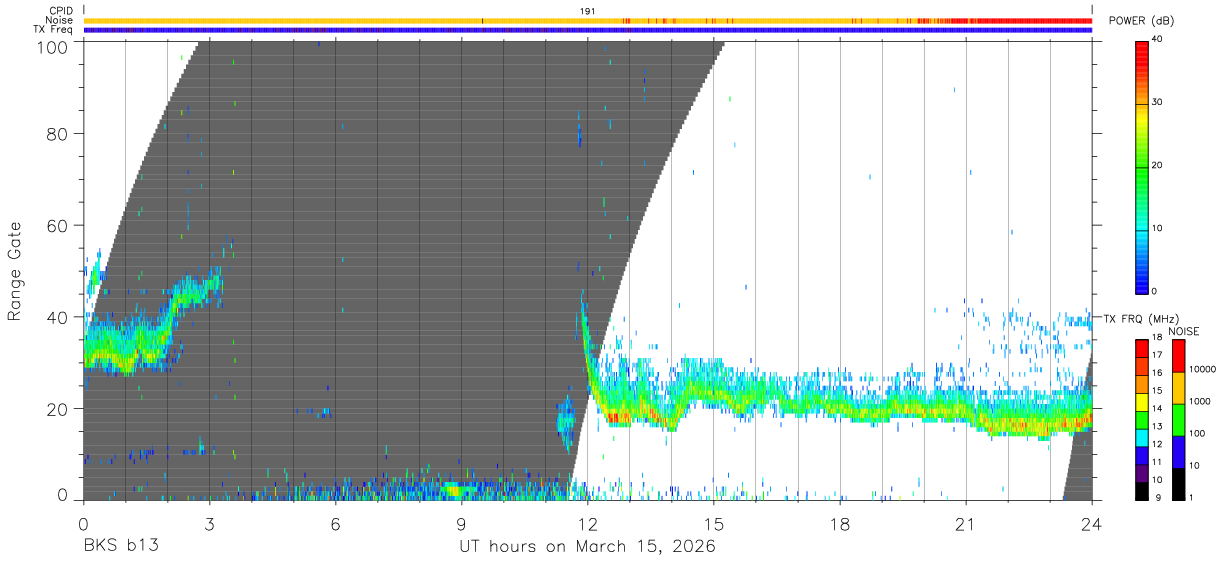Click the NOISE legend title
Viewport: 1228px width, 567px height.
click(1183, 331)
